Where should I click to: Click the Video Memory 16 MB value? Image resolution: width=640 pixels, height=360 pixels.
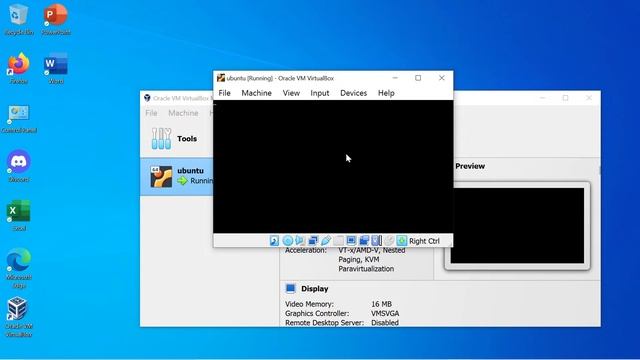pyautogui.click(x=381, y=304)
